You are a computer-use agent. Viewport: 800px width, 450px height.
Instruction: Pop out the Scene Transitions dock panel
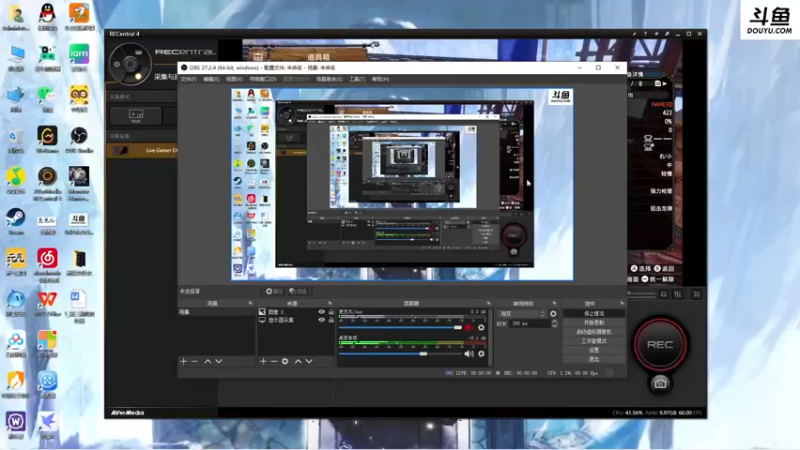click(x=555, y=303)
